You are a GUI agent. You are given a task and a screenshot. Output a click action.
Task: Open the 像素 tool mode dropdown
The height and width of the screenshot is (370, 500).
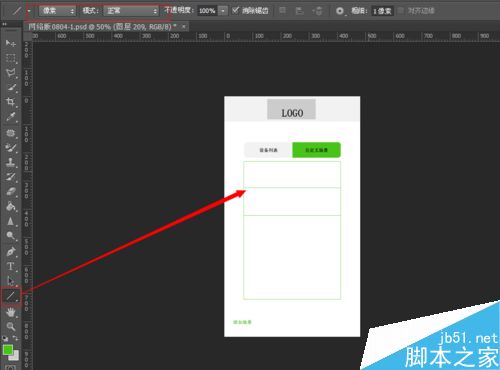57,11
